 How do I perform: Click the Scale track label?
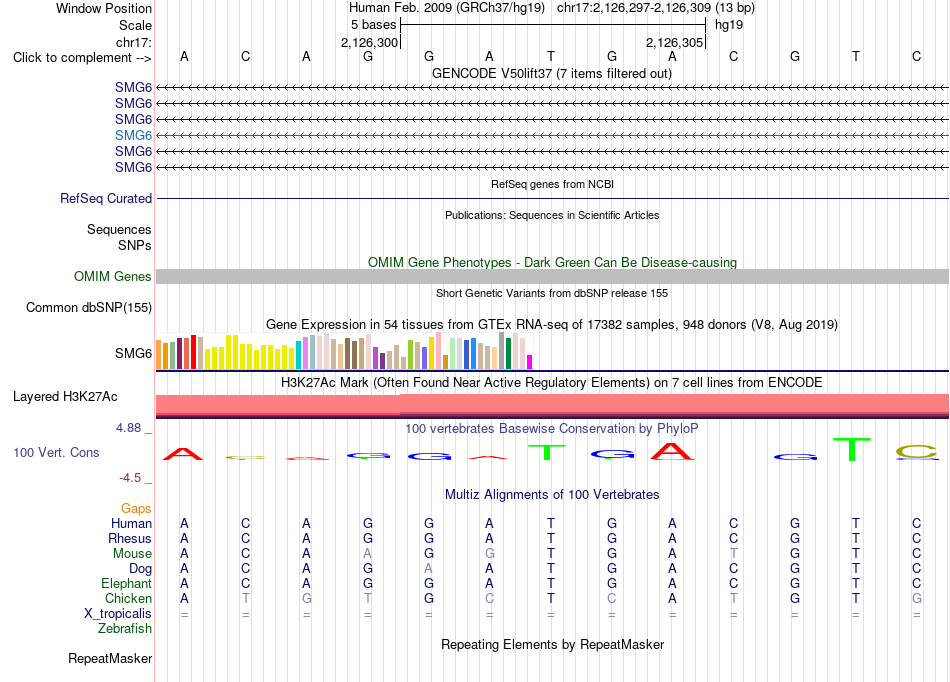pos(135,25)
